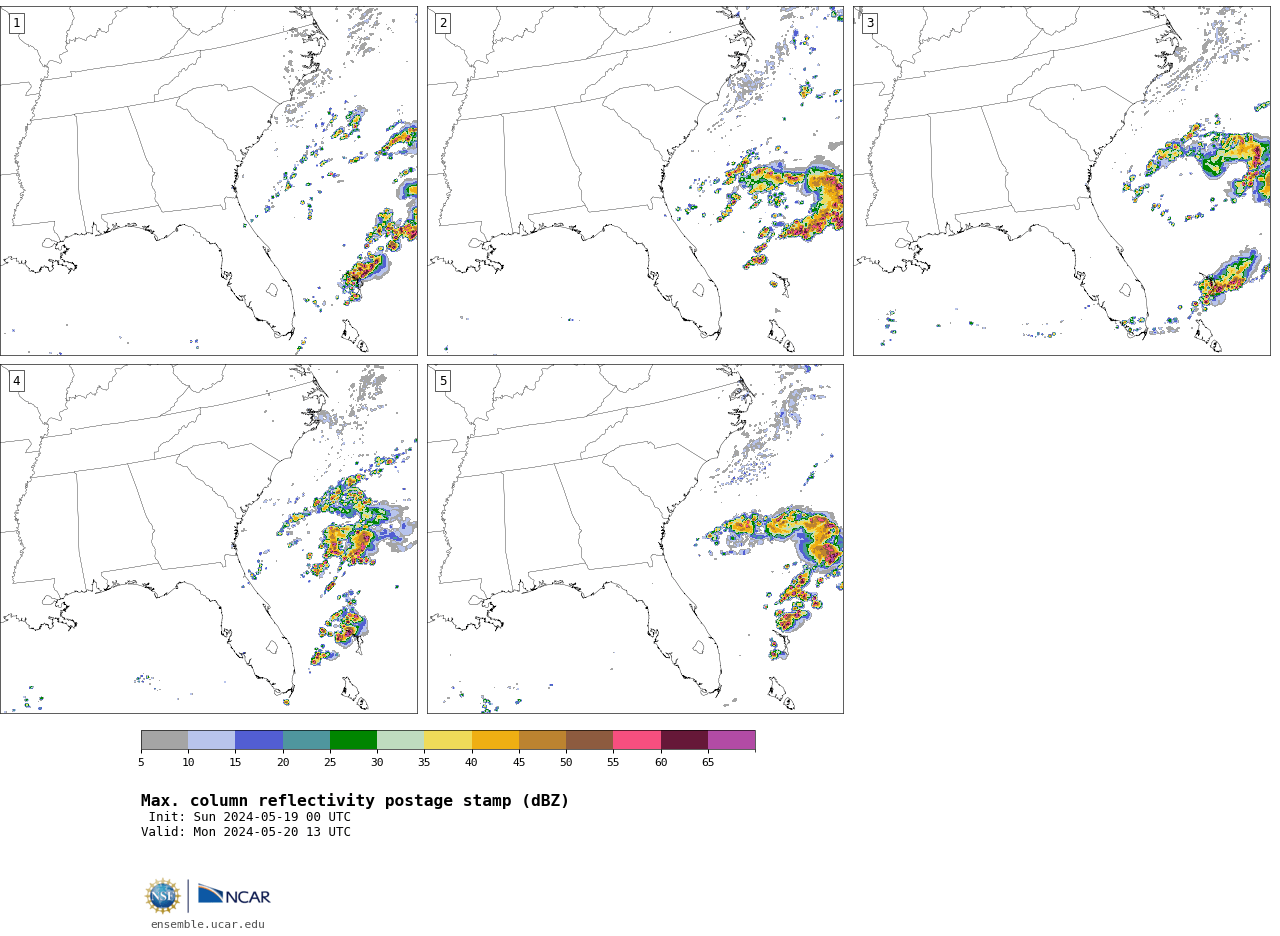Click the Max. column reflectivity title
Viewport: 1280px width, 936px height.
tap(355, 801)
